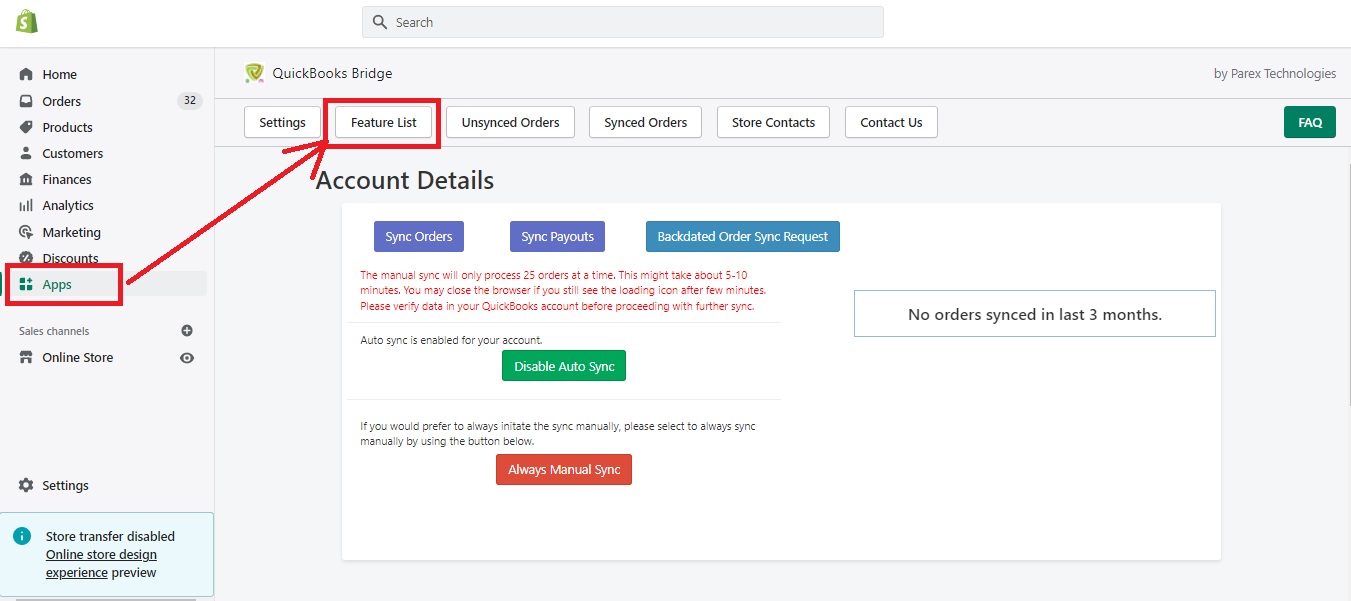1351x601 pixels.
Task: Open Orders in the sidebar
Action: pyautogui.click(x=62, y=101)
